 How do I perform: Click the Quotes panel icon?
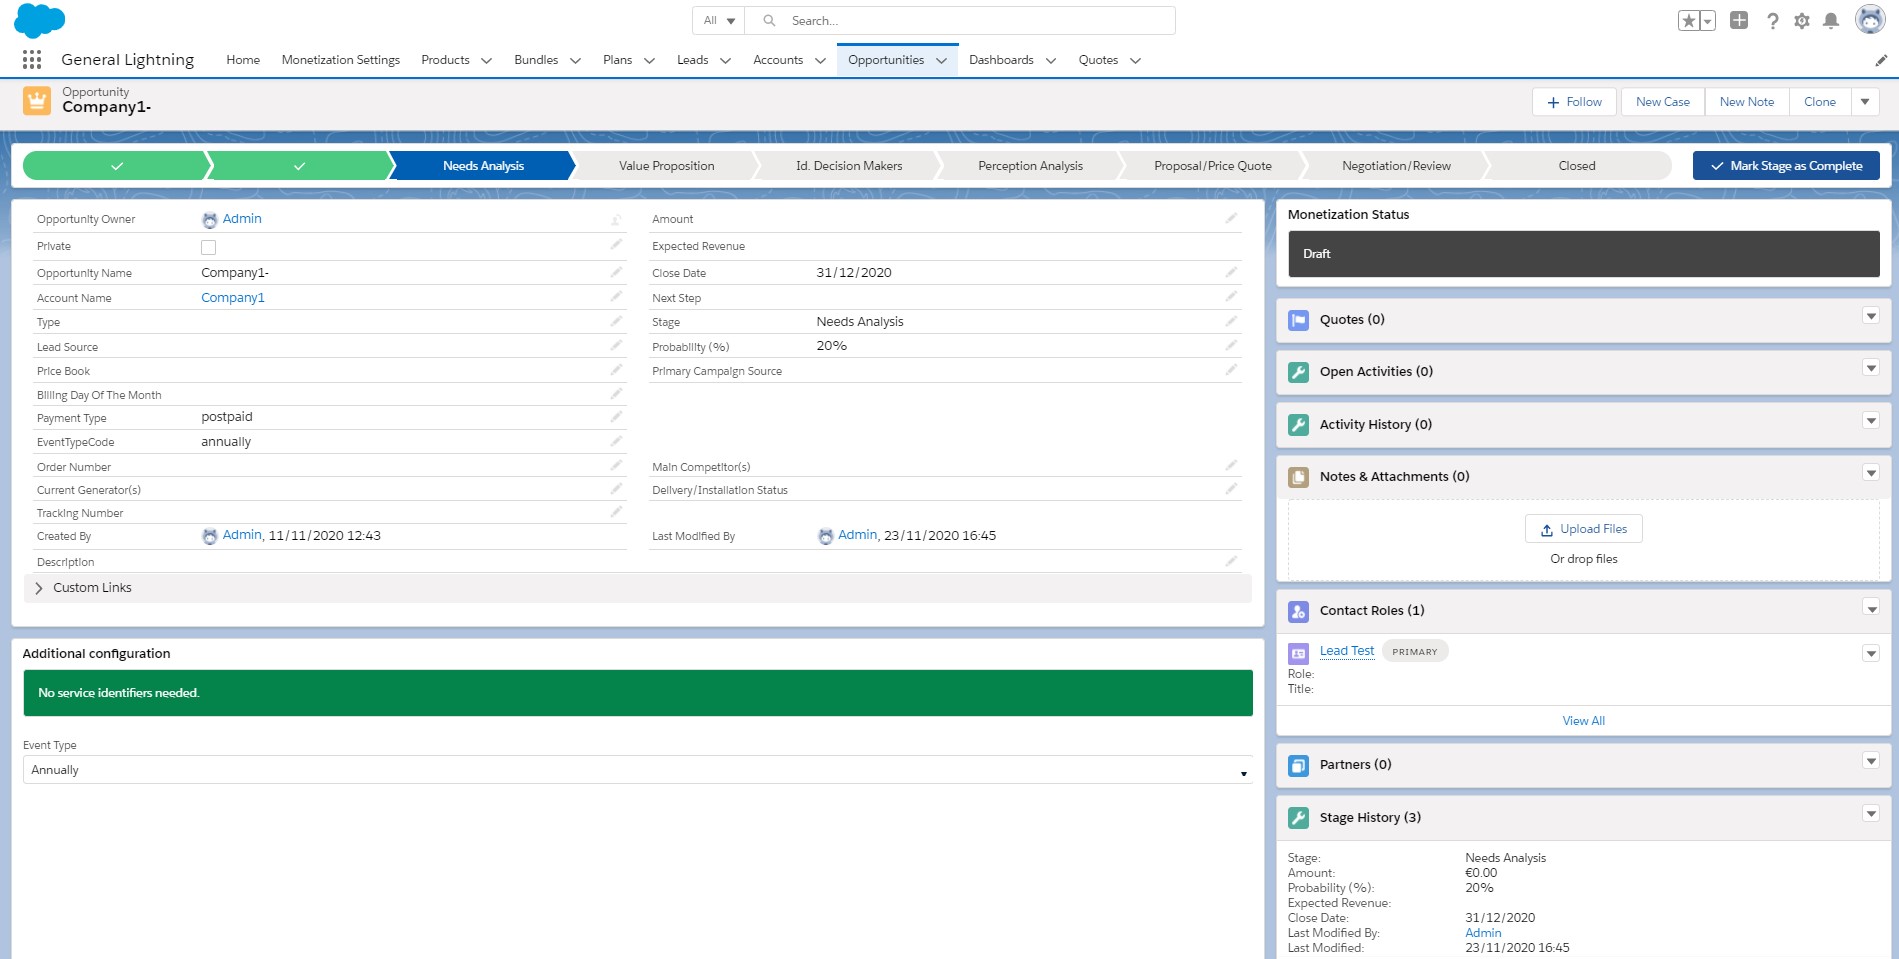pyautogui.click(x=1298, y=320)
